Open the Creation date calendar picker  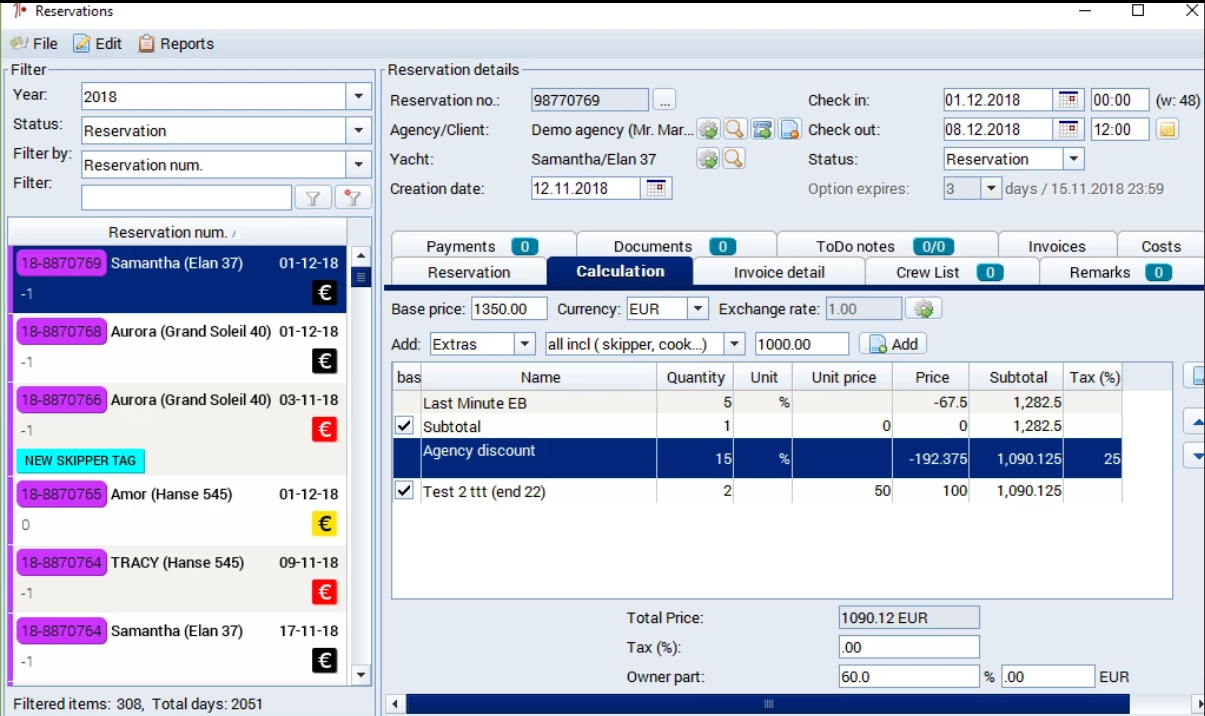coord(657,188)
